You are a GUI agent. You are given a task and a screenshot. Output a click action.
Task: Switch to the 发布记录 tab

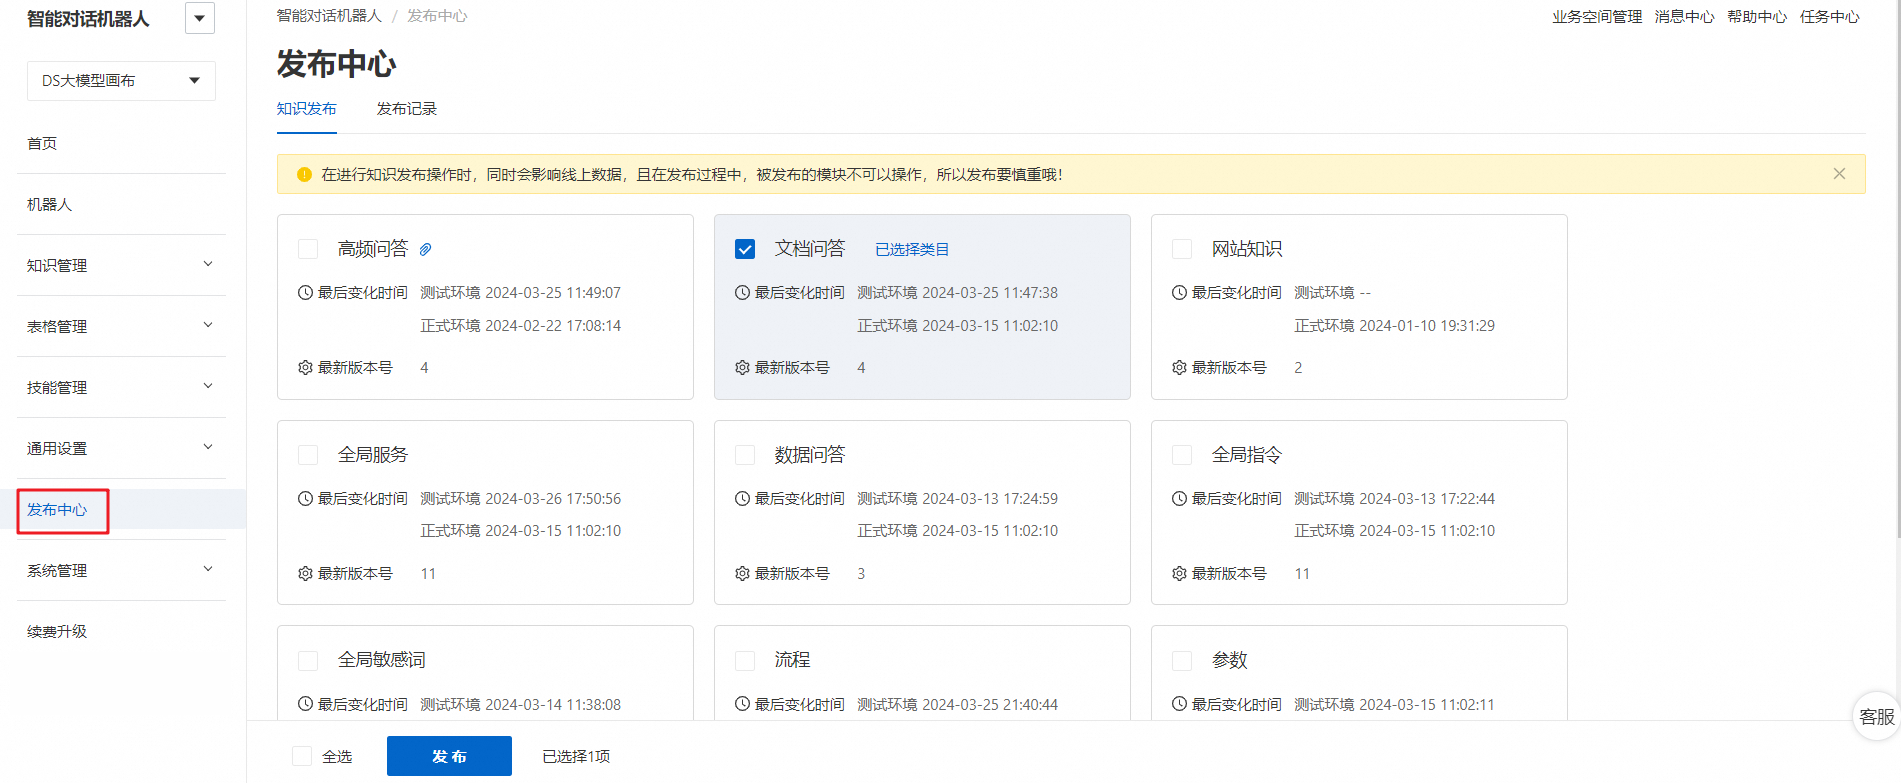pyautogui.click(x=407, y=109)
